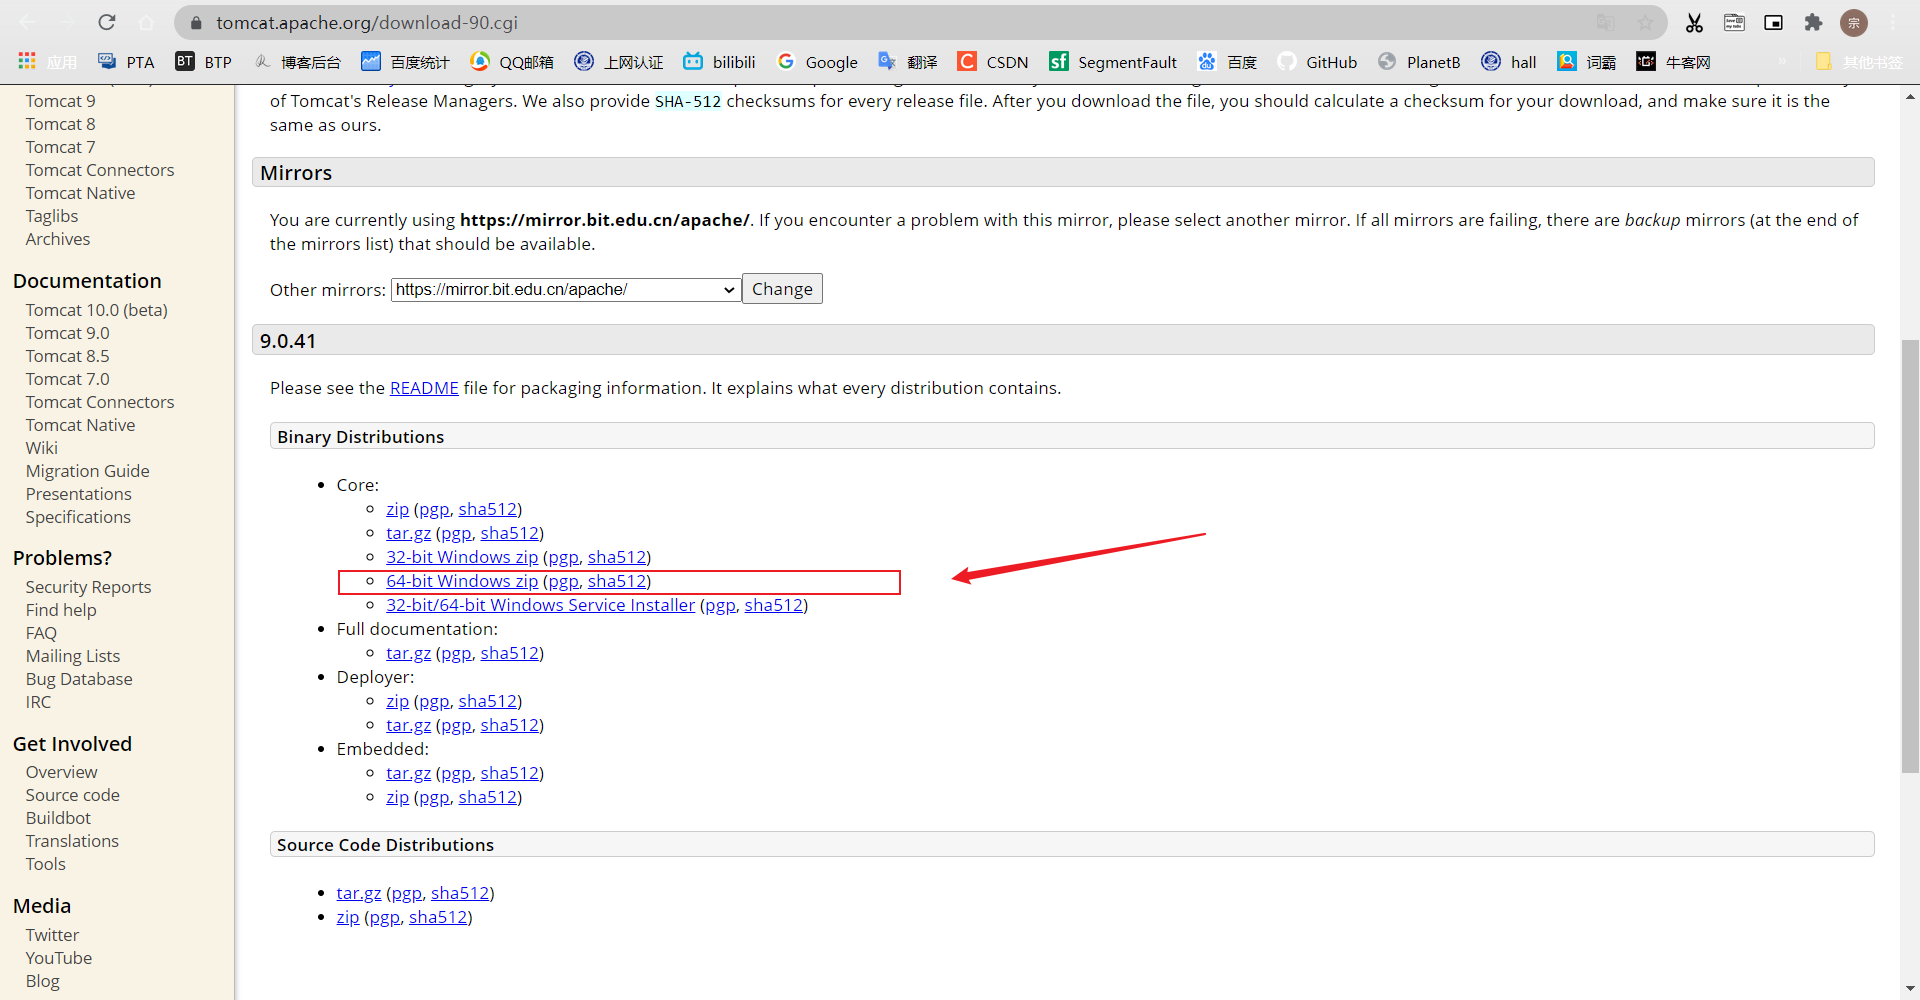Open the FAQ sidebar link
This screenshot has height=1000, width=1920.
pos(41,633)
